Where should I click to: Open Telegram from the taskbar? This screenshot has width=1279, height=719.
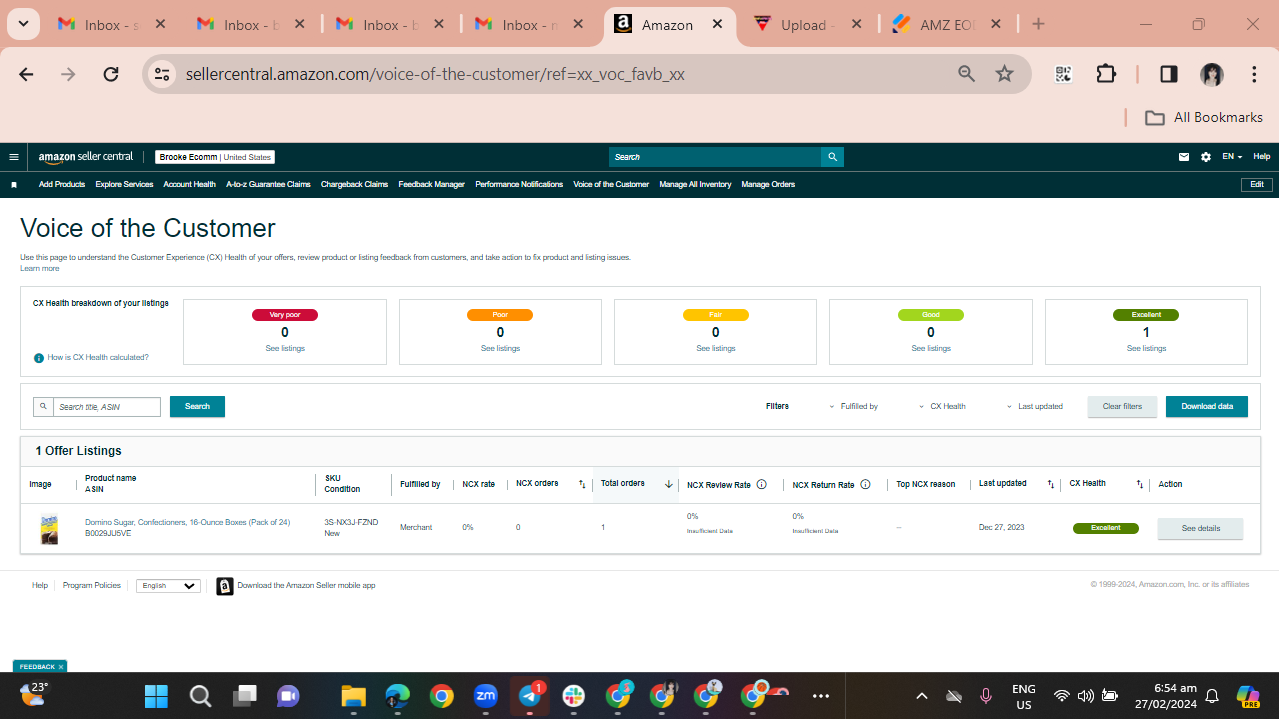pyautogui.click(x=530, y=696)
